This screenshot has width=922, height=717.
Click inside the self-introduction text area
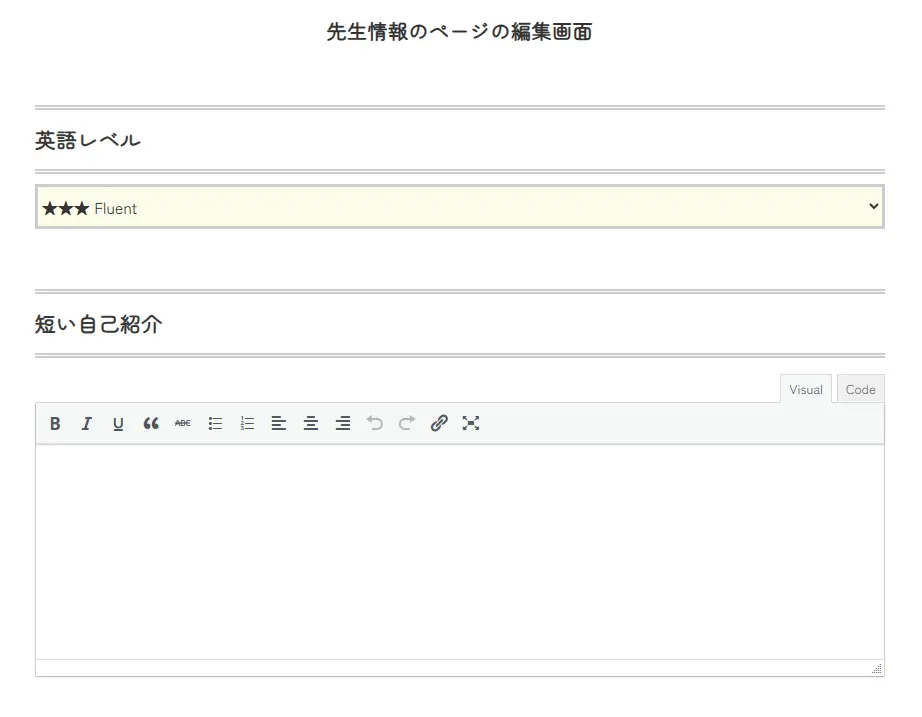[460, 552]
